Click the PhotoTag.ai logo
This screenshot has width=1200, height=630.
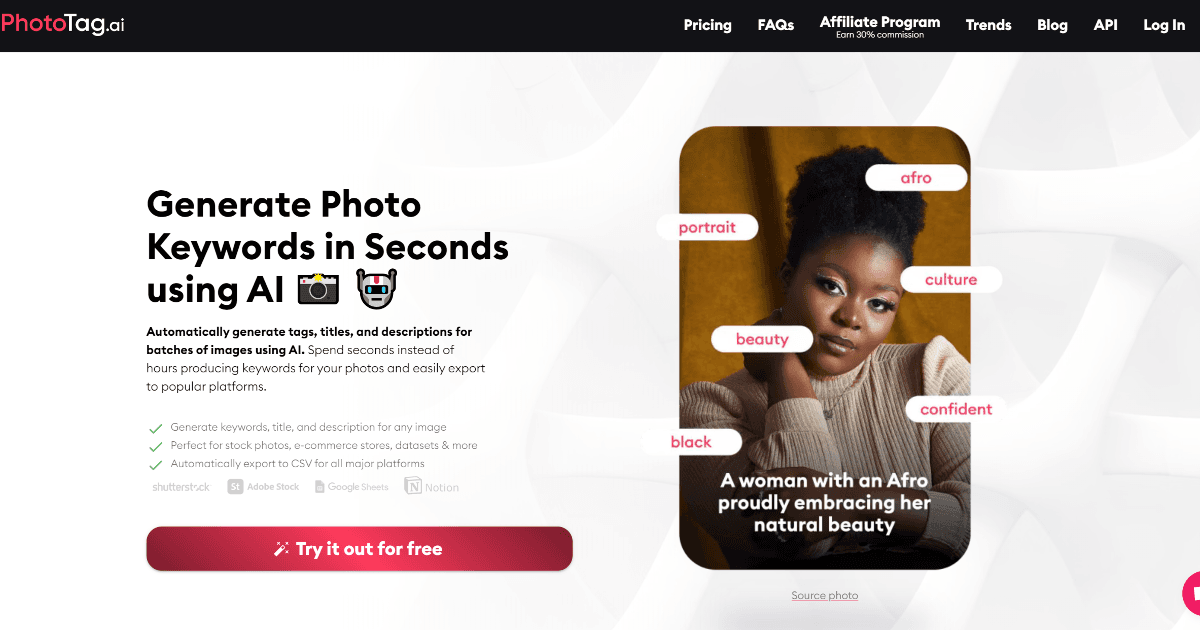[x=62, y=25]
